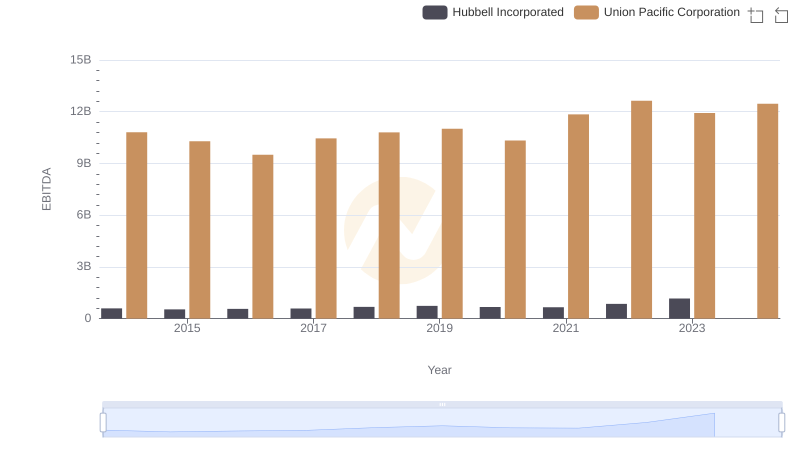Click the data zoom top mover bar
The image size is (800, 461).
442,404
